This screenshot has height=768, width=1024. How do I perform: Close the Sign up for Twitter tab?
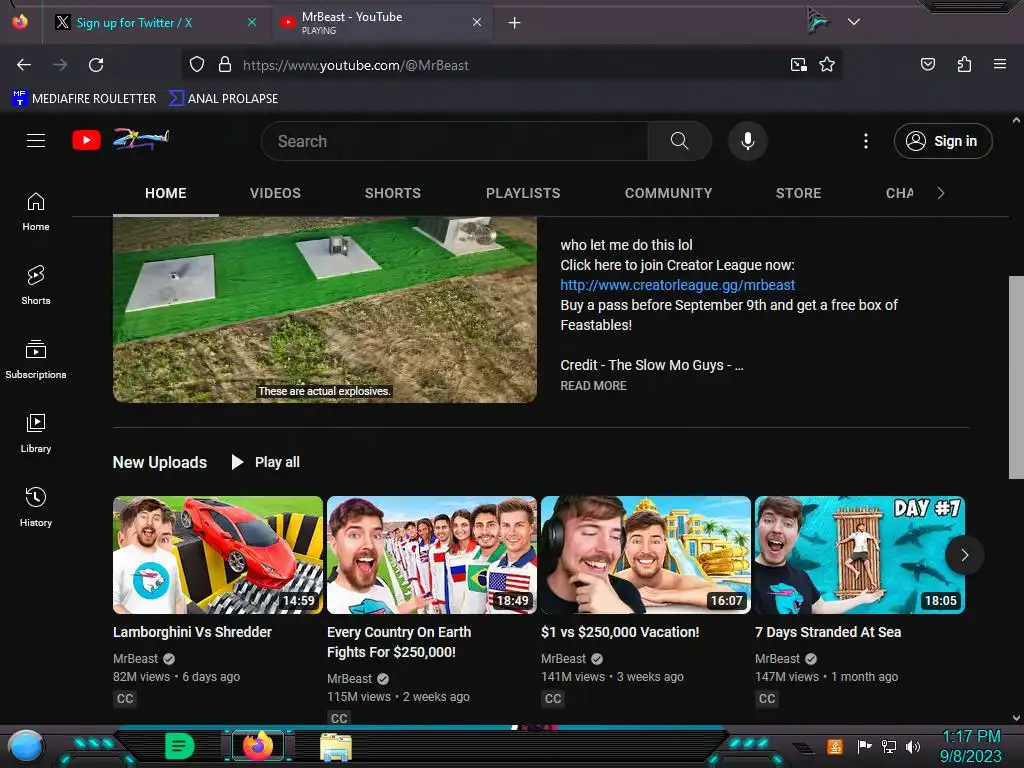pyautogui.click(x=252, y=22)
